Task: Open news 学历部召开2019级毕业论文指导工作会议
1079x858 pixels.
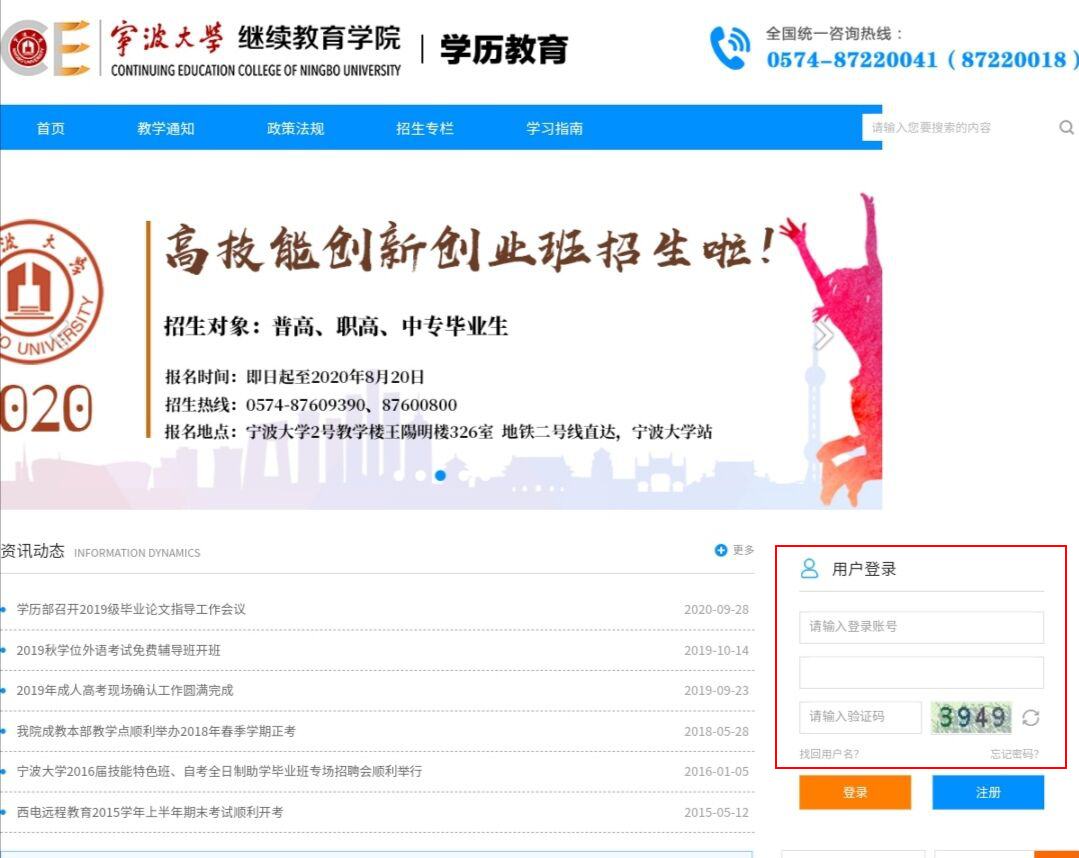Action: tap(131, 610)
